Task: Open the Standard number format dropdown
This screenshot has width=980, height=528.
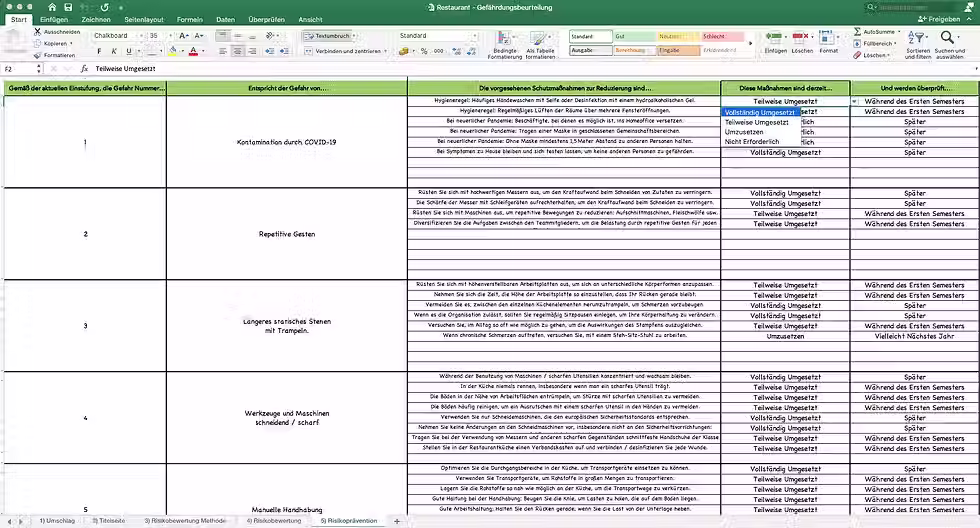Action: click(x=474, y=36)
